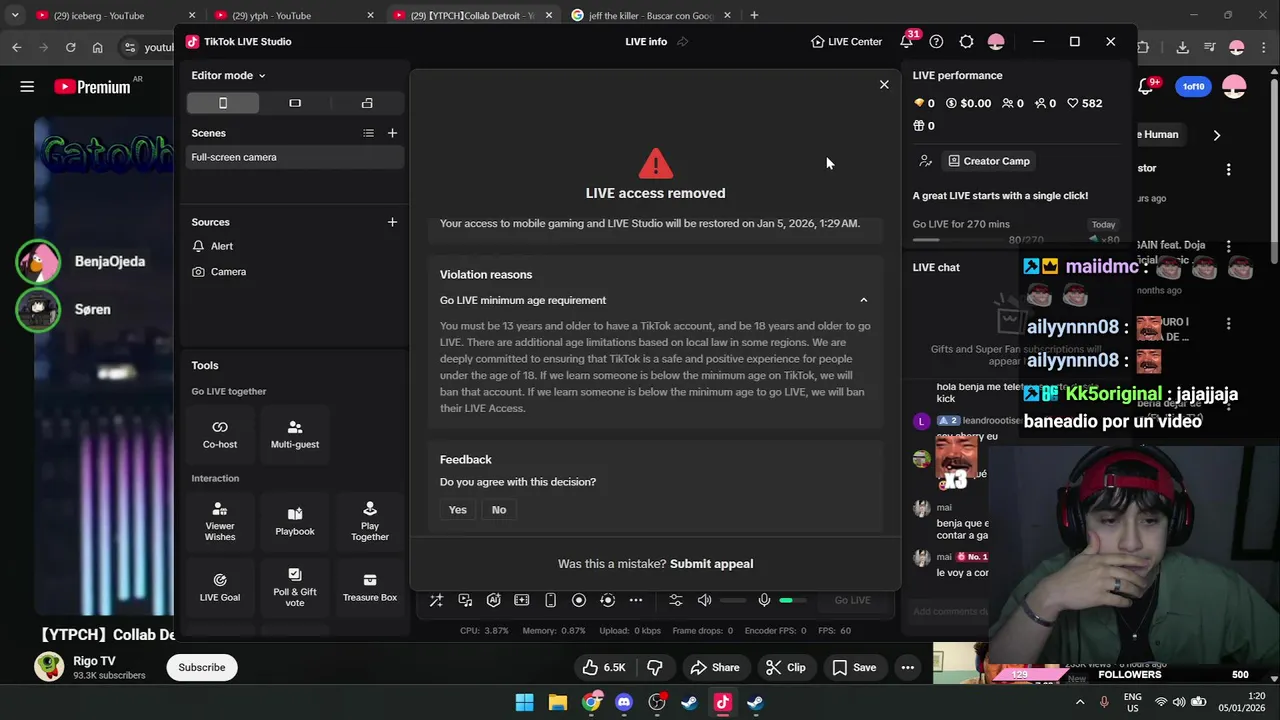
Task: Open the Multi-guest tool
Action: (x=295, y=434)
